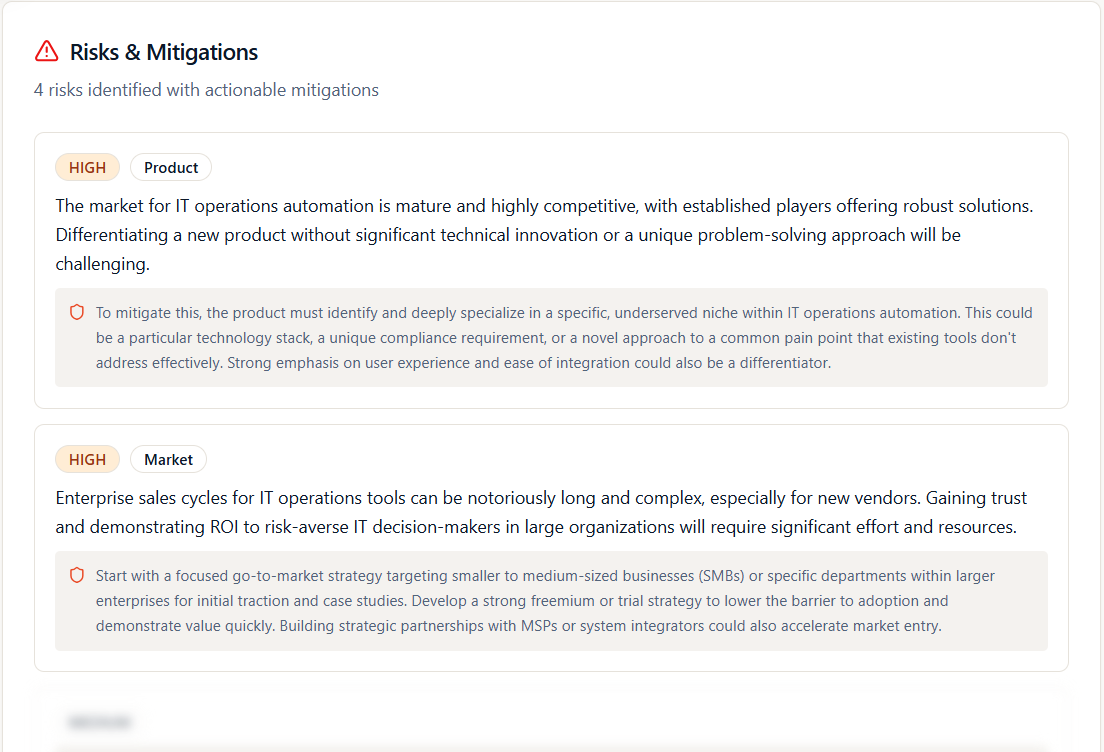Viewport: 1104px width, 752px height.
Task: Click the IT operations automation risk description
Action: tap(544, 234)
